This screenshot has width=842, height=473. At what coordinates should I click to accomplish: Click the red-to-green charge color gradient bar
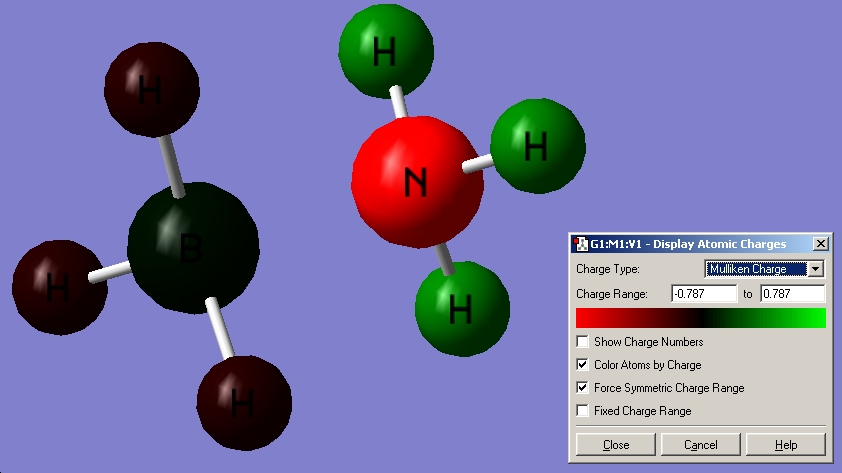(x=700, y=318)
